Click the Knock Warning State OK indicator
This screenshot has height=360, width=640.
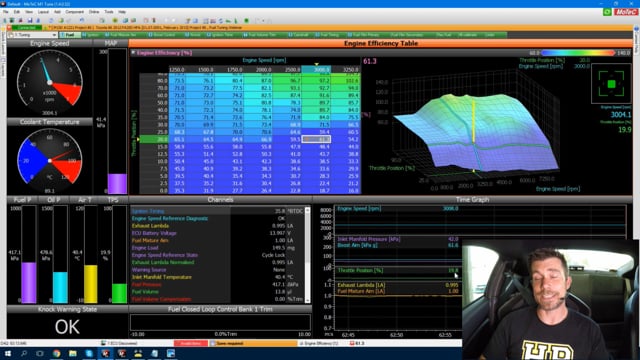point(67,327)
